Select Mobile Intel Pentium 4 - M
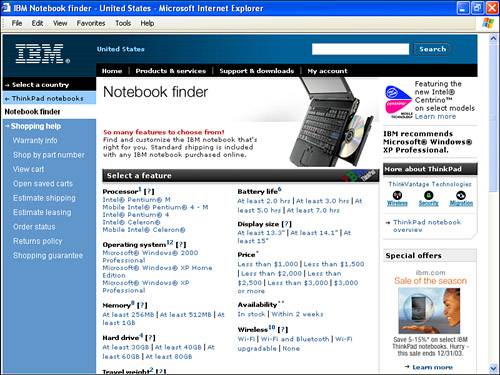 [x=155, y=207]
